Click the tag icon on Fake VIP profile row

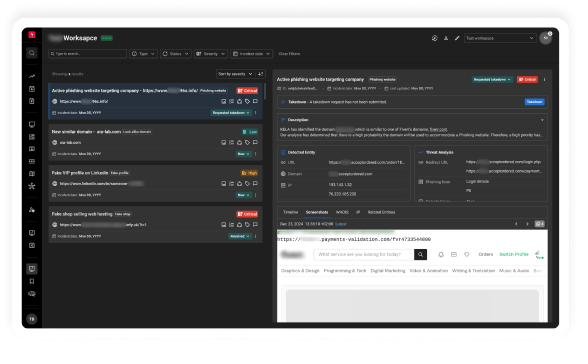coord(248,184)
